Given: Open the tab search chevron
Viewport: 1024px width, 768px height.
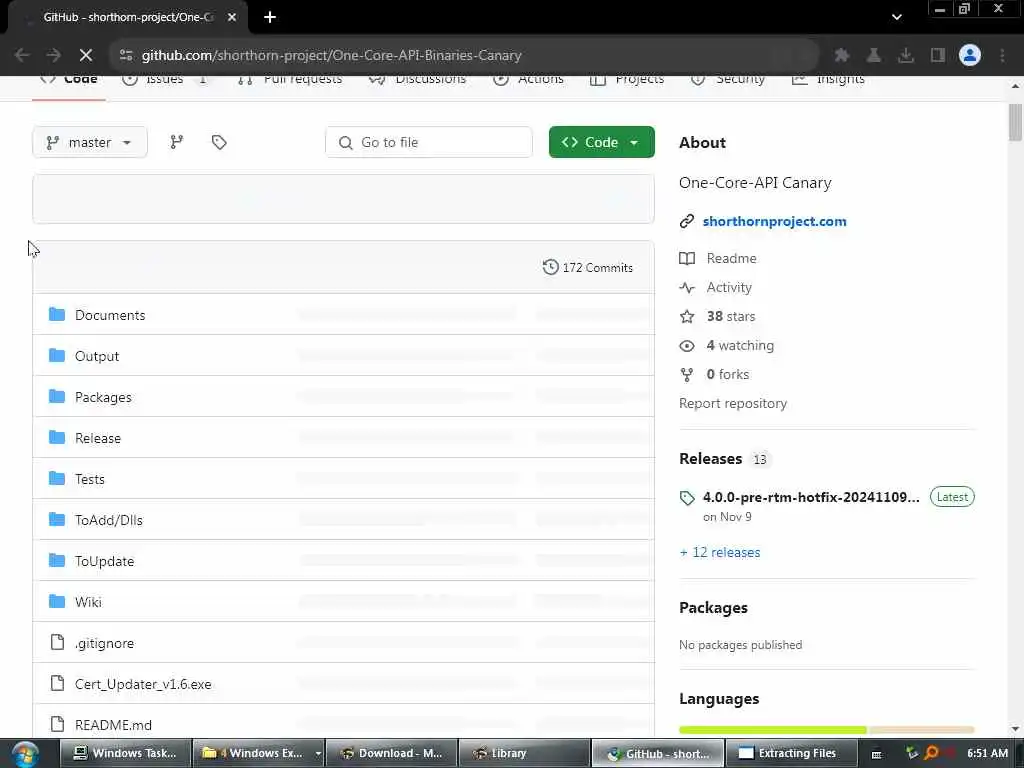Looking at the screenshot, I should (897, 18).
